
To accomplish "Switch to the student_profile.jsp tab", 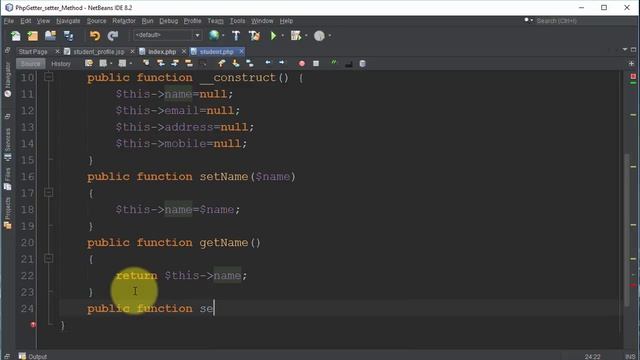I will pyautogui.click(x=99, y=52).
